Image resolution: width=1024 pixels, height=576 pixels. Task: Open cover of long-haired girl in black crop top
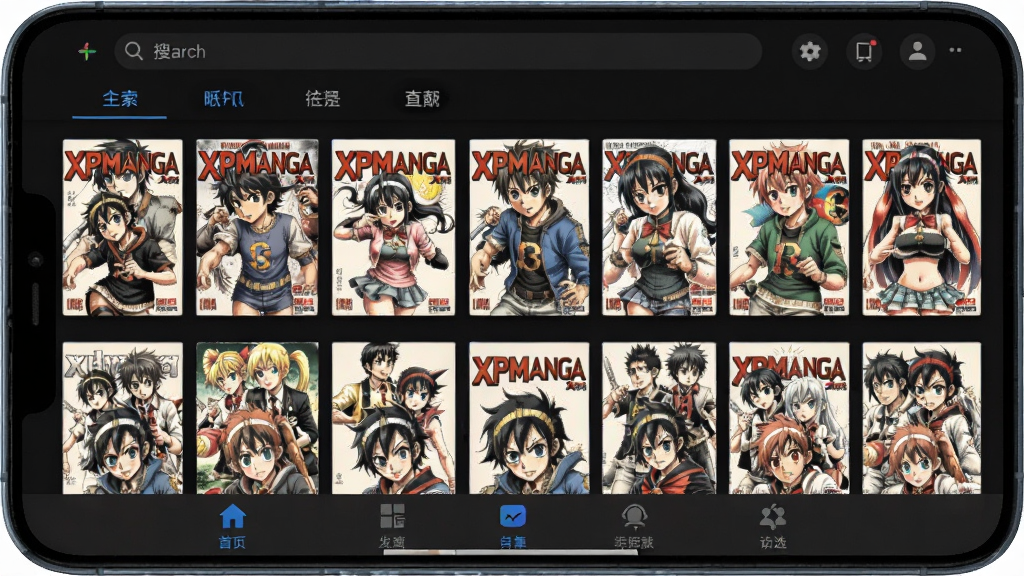coord(921,227)
